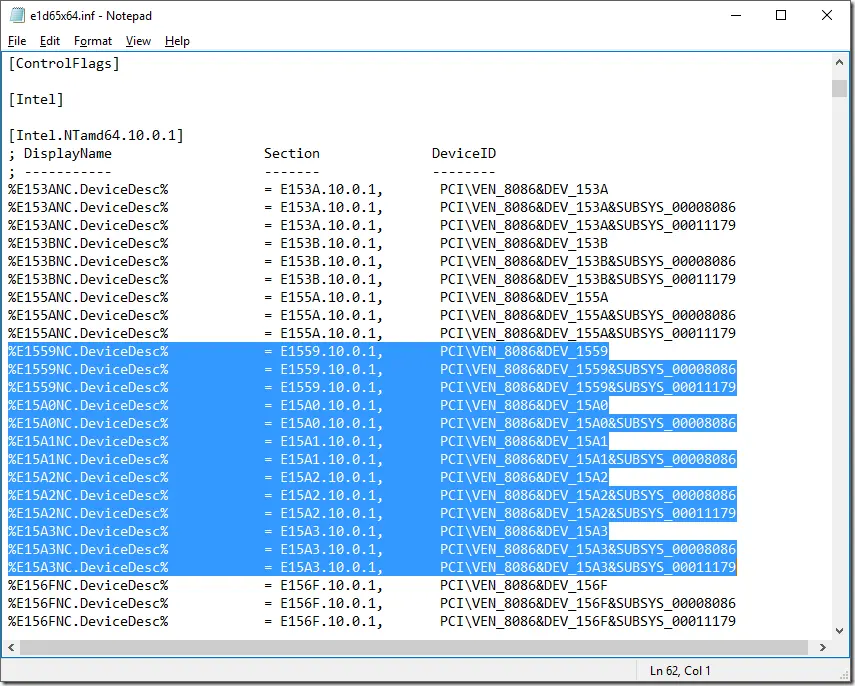Viewport: 855px width, 686px height.
Task: Open the Help menu
Action: click(x=177, y=41)
